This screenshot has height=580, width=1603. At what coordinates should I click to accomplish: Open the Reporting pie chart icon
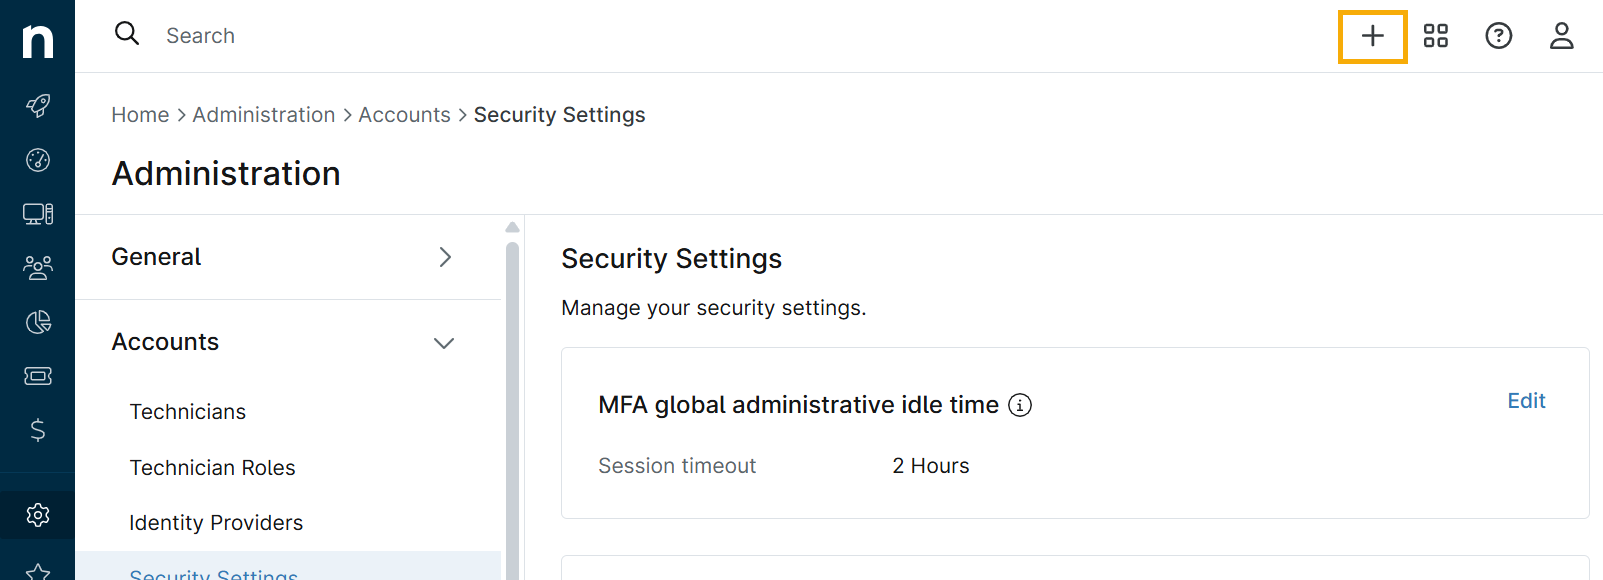[x=38, y=322]
